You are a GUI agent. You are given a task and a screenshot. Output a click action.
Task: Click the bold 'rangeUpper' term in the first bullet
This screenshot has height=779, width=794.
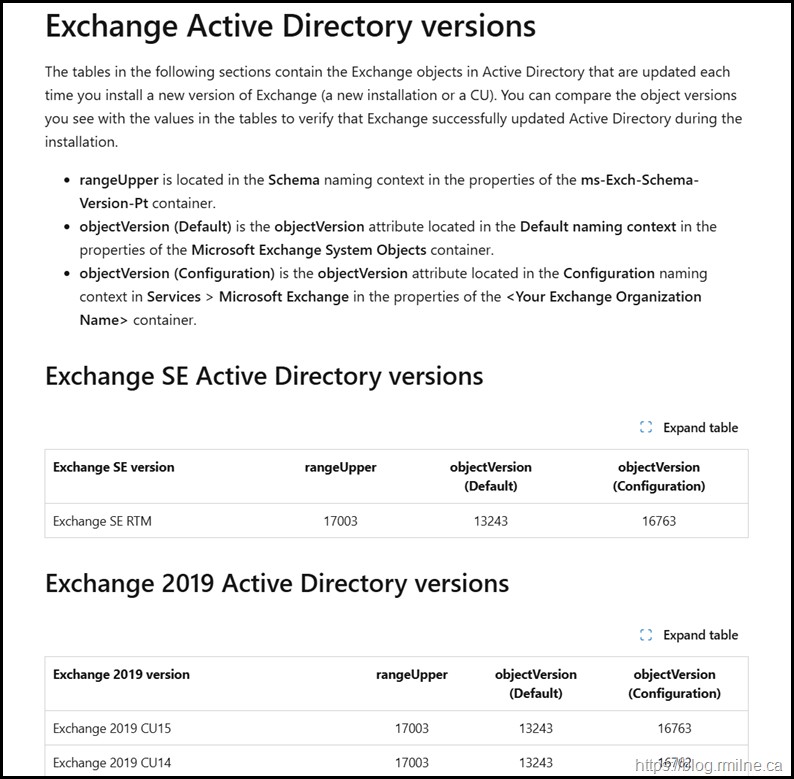point(119,180)
